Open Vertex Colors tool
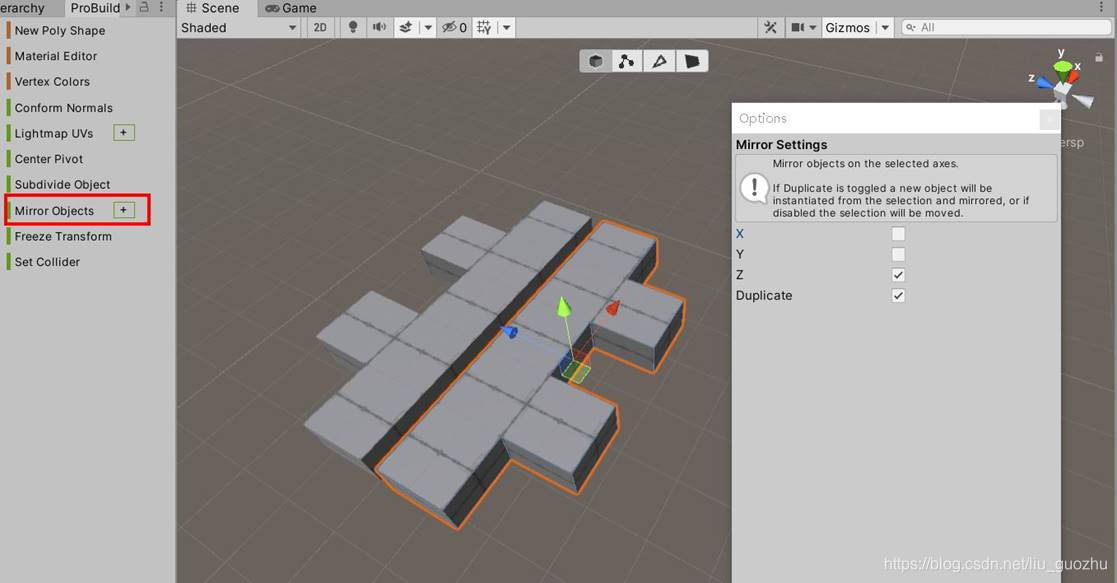Viewport: 1117px width, 583px height. pyautogui.click(x=52, y=82)
